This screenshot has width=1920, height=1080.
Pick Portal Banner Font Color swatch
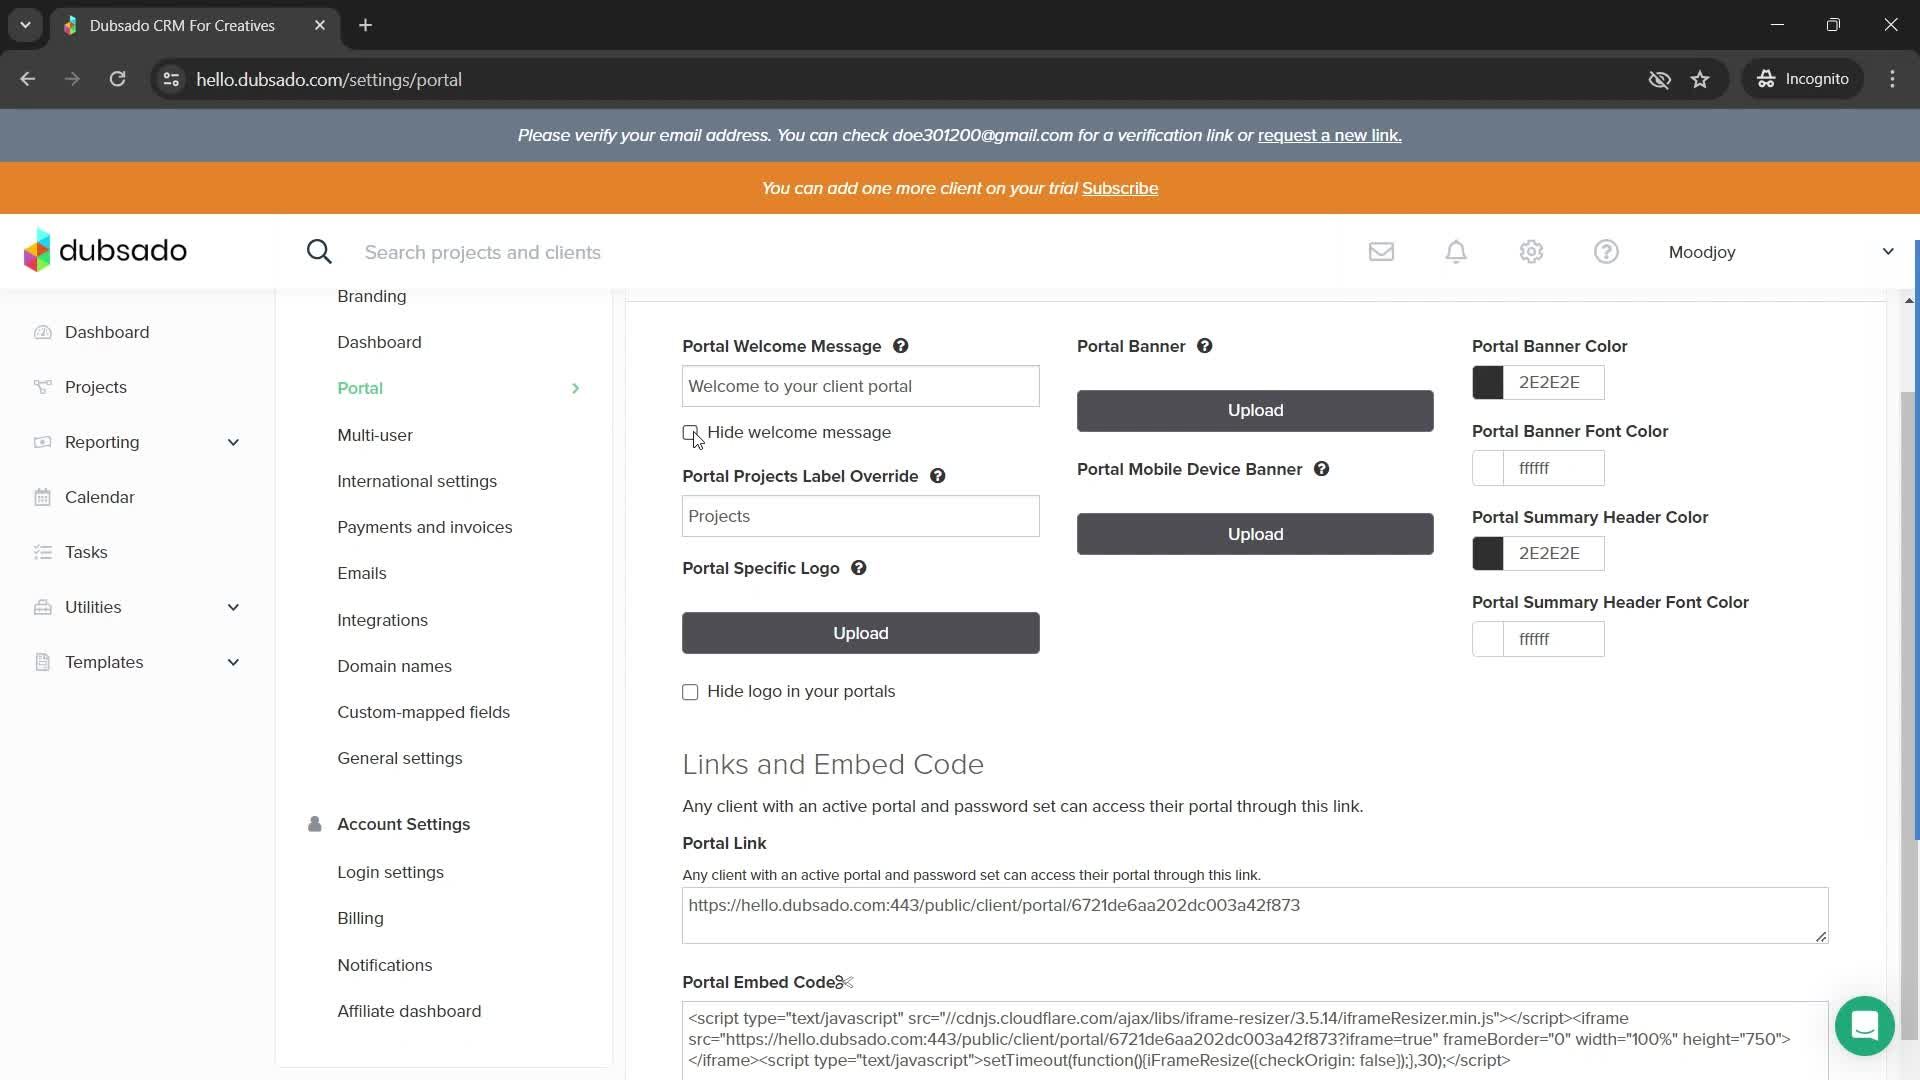click(1488, 468)
